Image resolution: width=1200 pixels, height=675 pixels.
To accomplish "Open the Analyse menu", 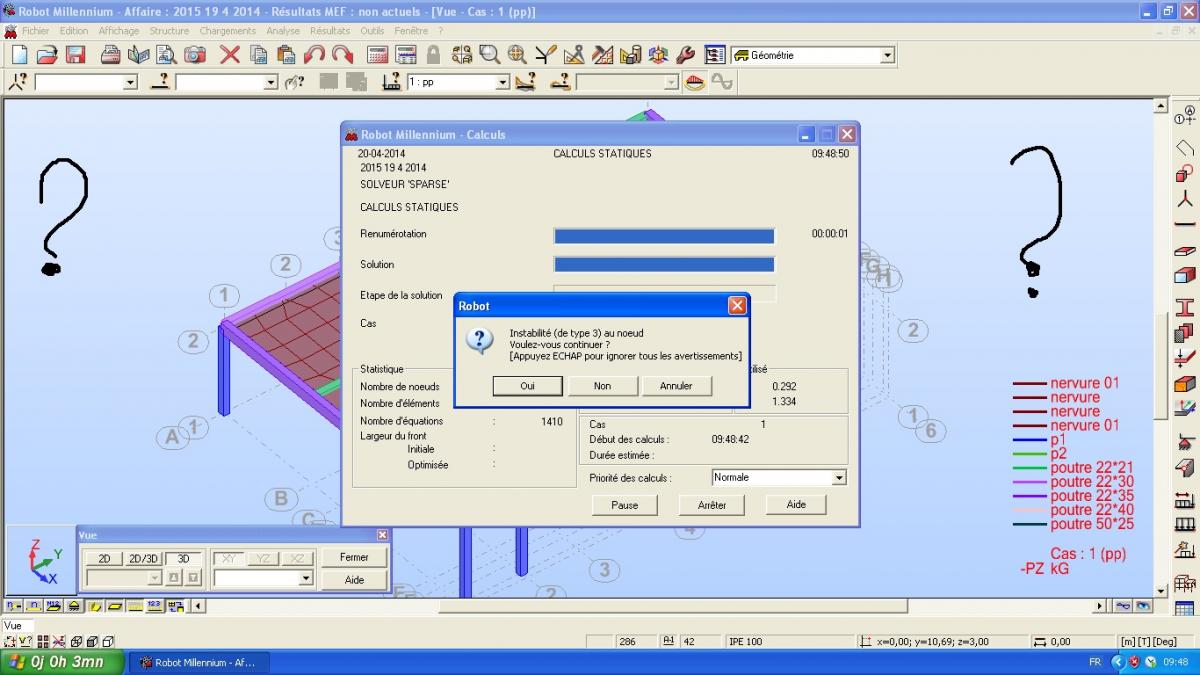I will pos(283,31).
